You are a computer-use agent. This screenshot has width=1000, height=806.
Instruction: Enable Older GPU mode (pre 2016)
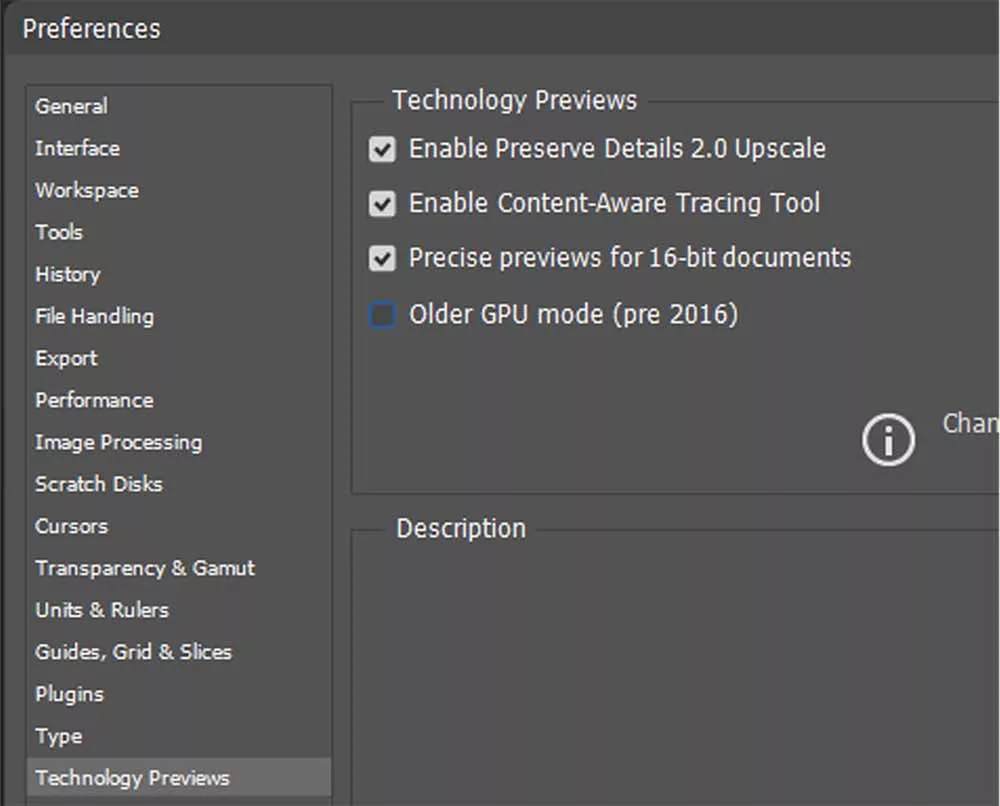(x=382, y=316)
